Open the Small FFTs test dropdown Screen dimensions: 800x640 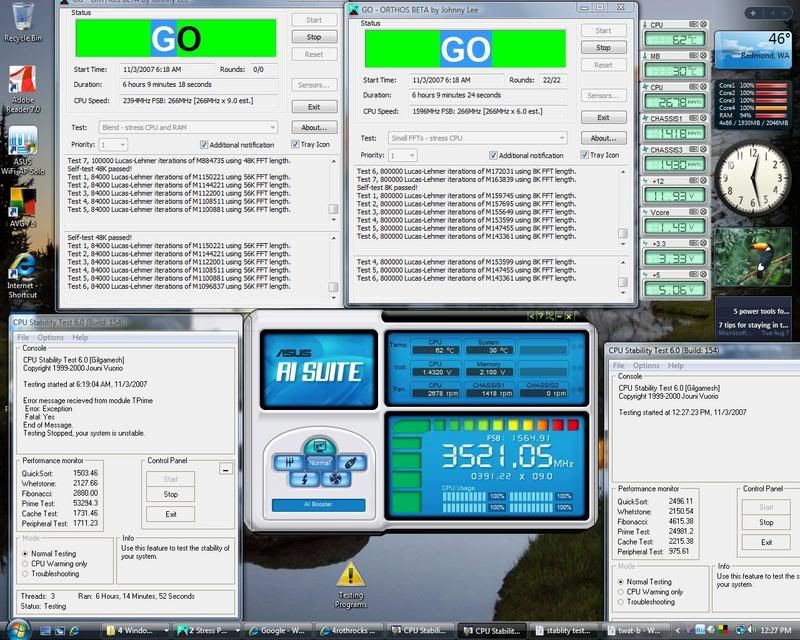478,138
